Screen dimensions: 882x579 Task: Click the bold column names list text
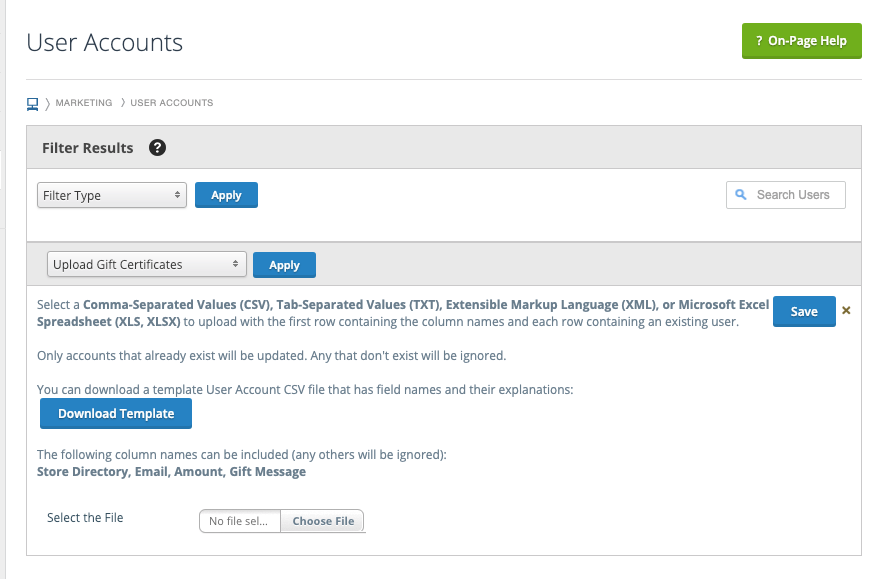tap(171, 471)
